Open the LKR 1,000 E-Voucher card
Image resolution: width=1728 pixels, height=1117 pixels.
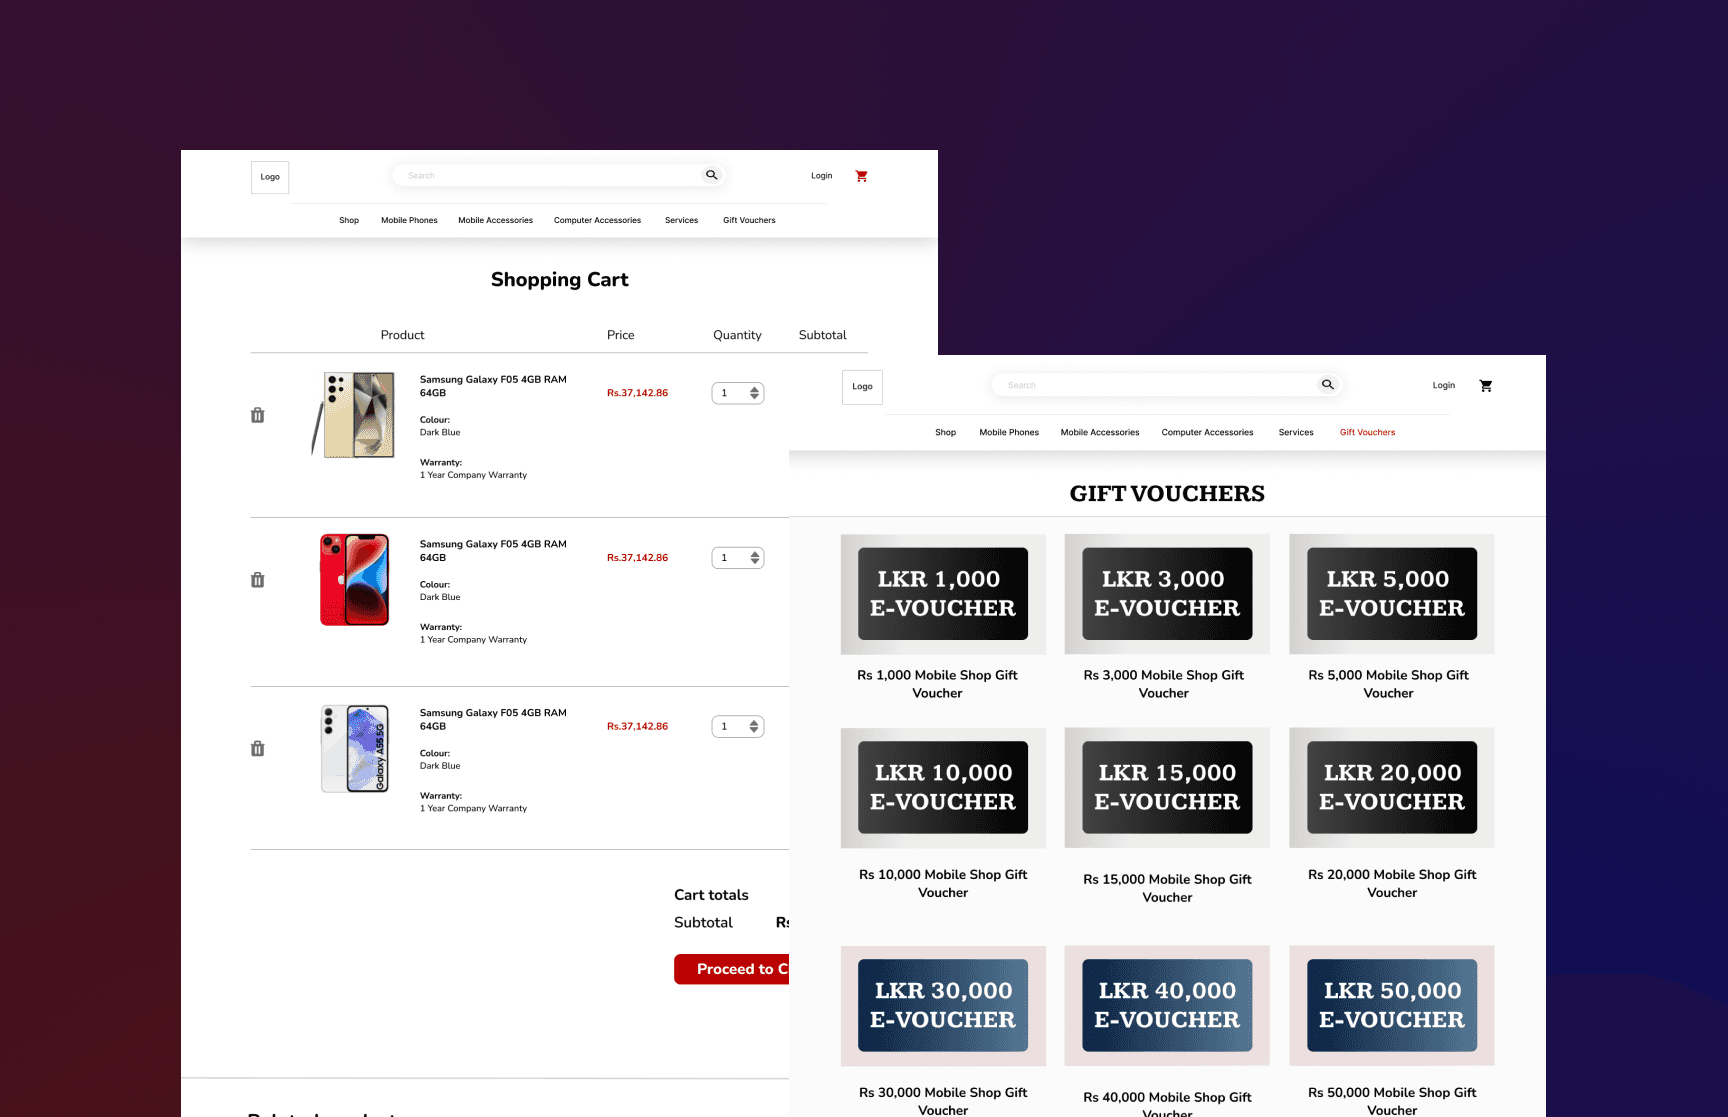[x=943, y=594]
